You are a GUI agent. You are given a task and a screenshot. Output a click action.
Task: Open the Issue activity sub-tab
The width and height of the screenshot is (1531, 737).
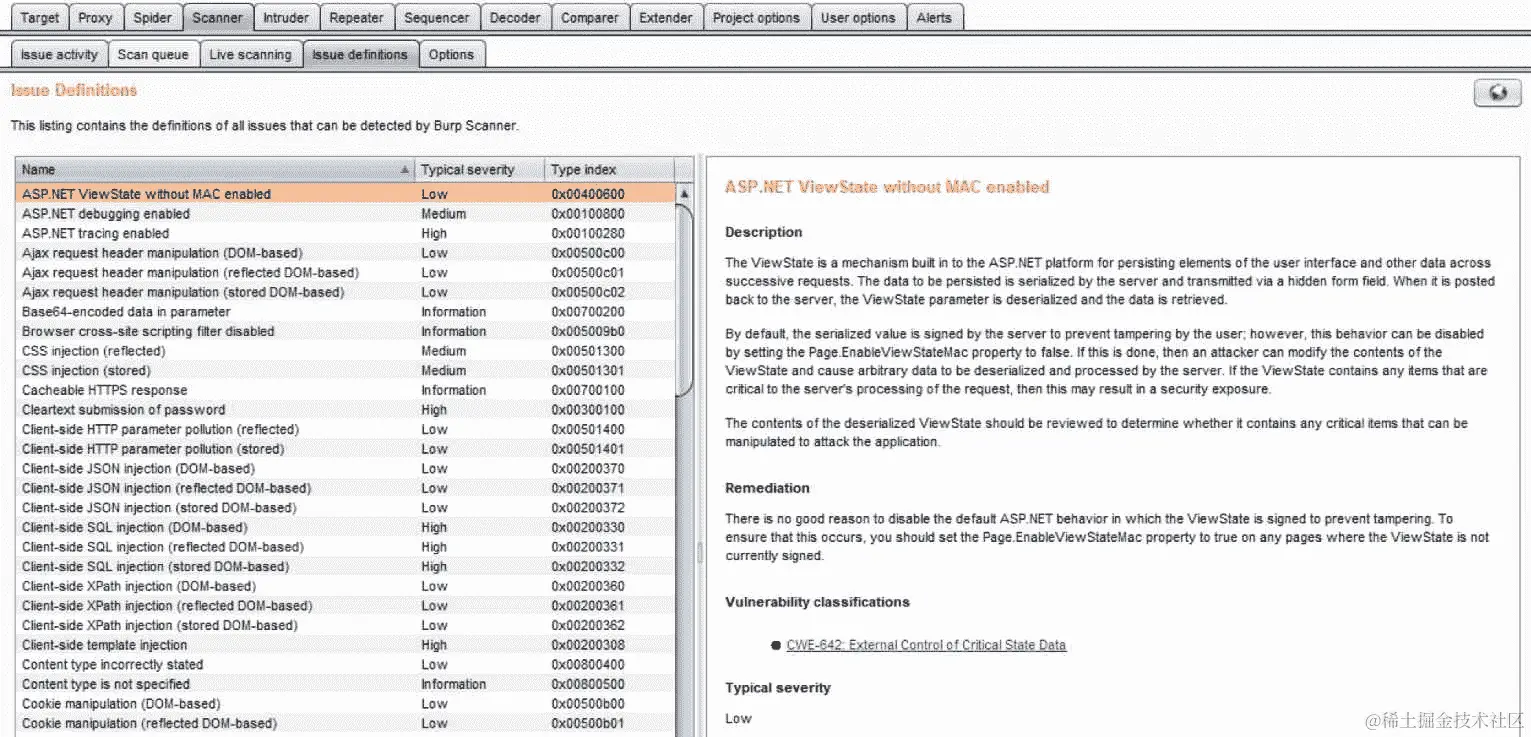[59, 55]
